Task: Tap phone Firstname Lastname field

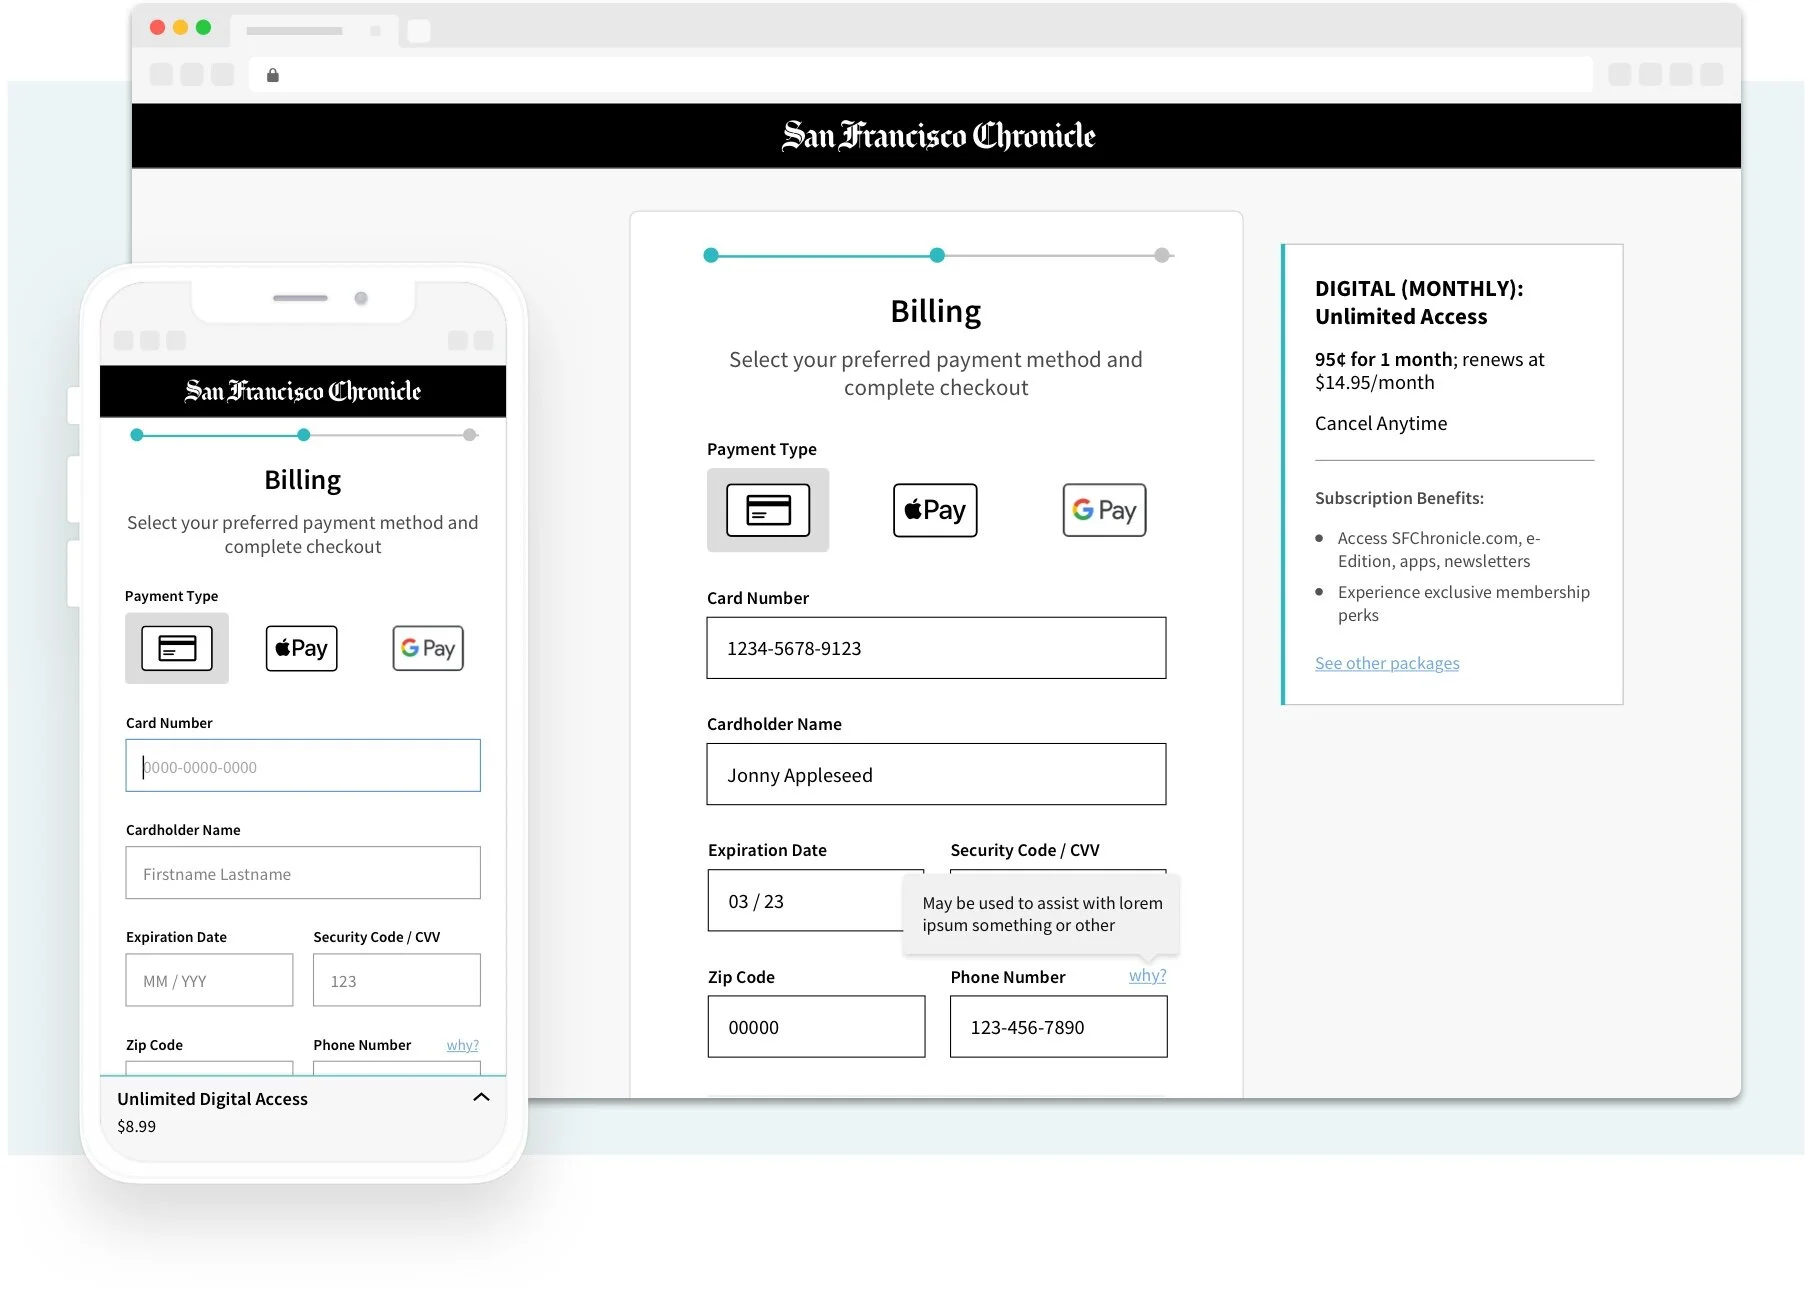Action: tap(303, 873)
